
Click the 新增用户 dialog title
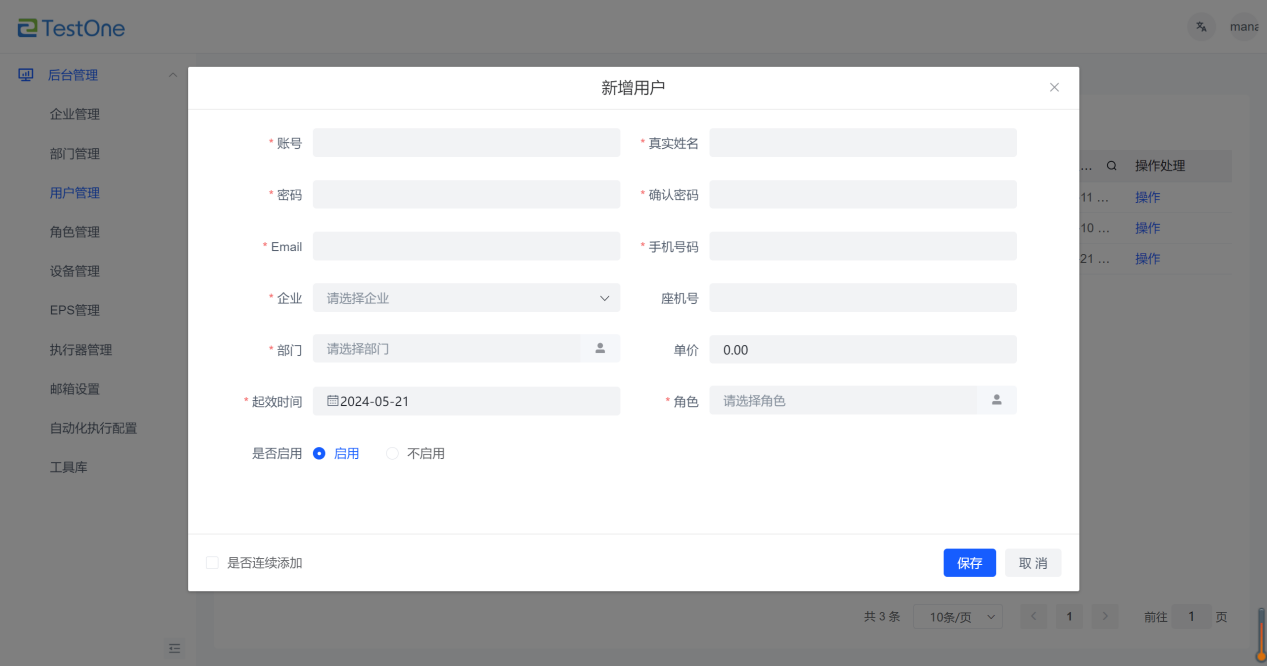[x=633, y=88]
